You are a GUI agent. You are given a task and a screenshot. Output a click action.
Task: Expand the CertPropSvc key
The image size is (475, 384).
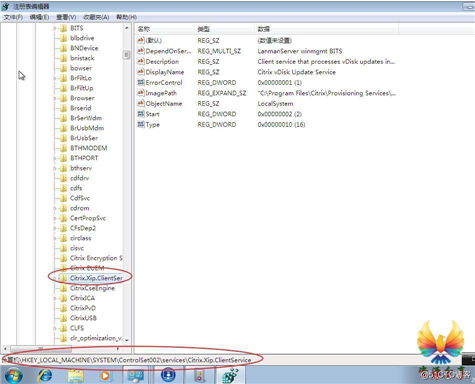pyautogui.click(x=55, y=218)
